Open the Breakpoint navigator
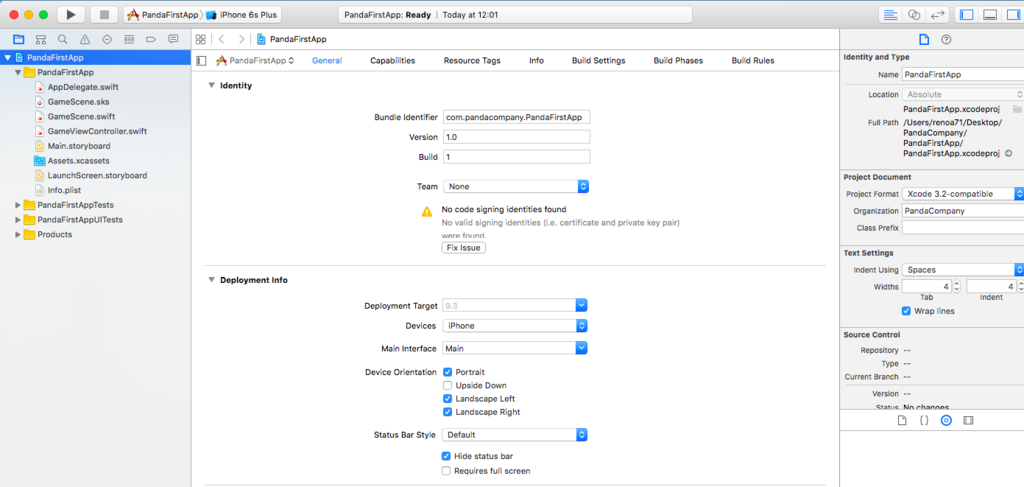Image resolution: width=1024 pixels, height=487 pixels. tap(151, 39)
